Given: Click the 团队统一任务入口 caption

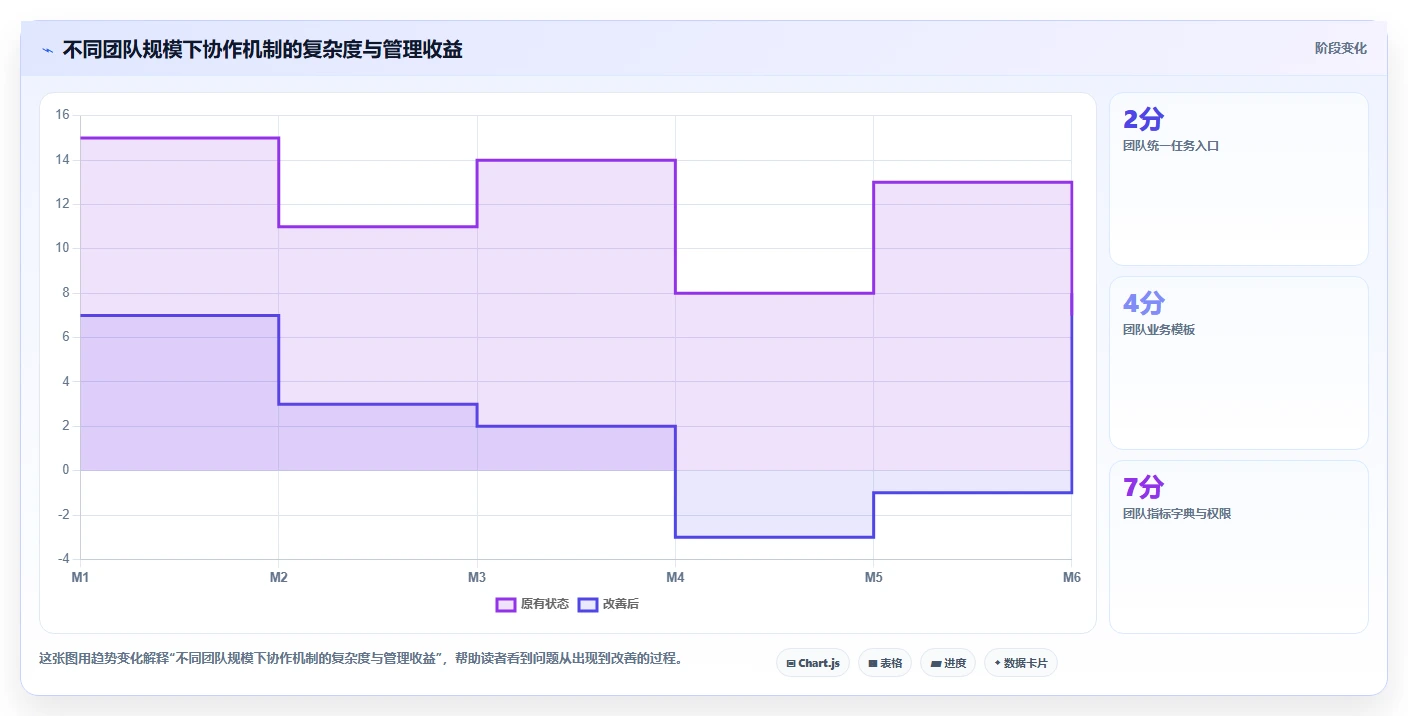Looking at the screenshot, I should point(1171,146).
